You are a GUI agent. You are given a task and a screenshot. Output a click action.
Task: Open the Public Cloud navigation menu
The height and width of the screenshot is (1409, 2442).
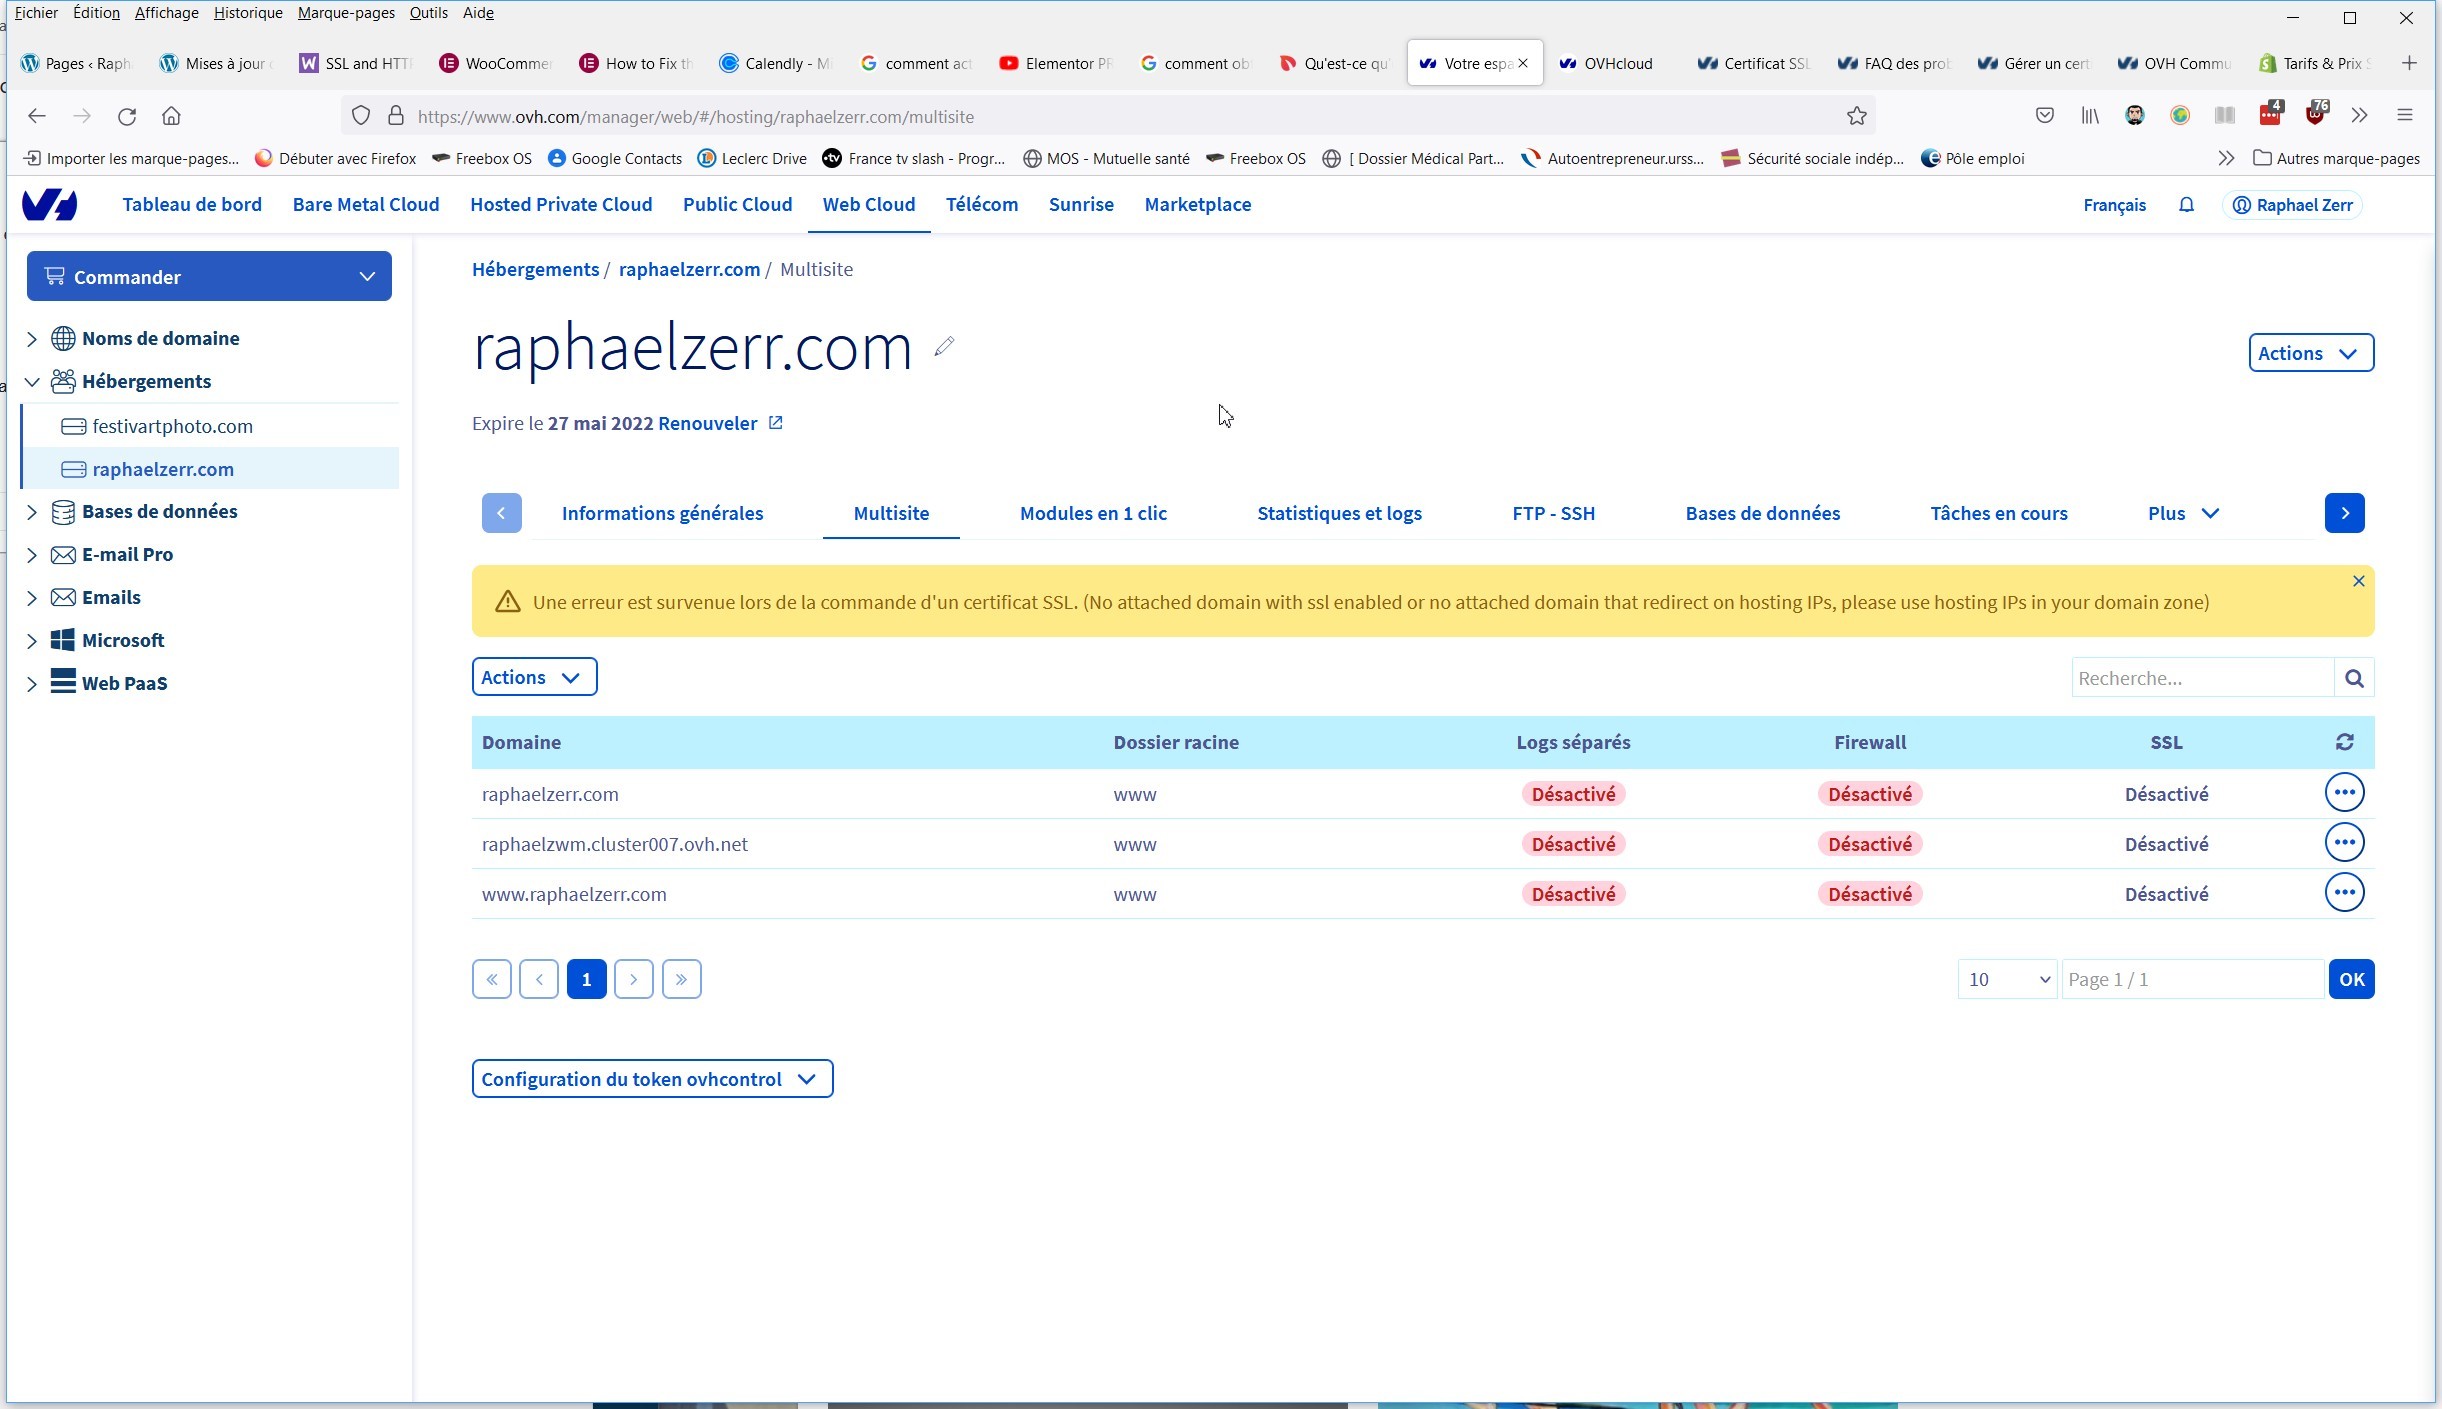point(737,205)
